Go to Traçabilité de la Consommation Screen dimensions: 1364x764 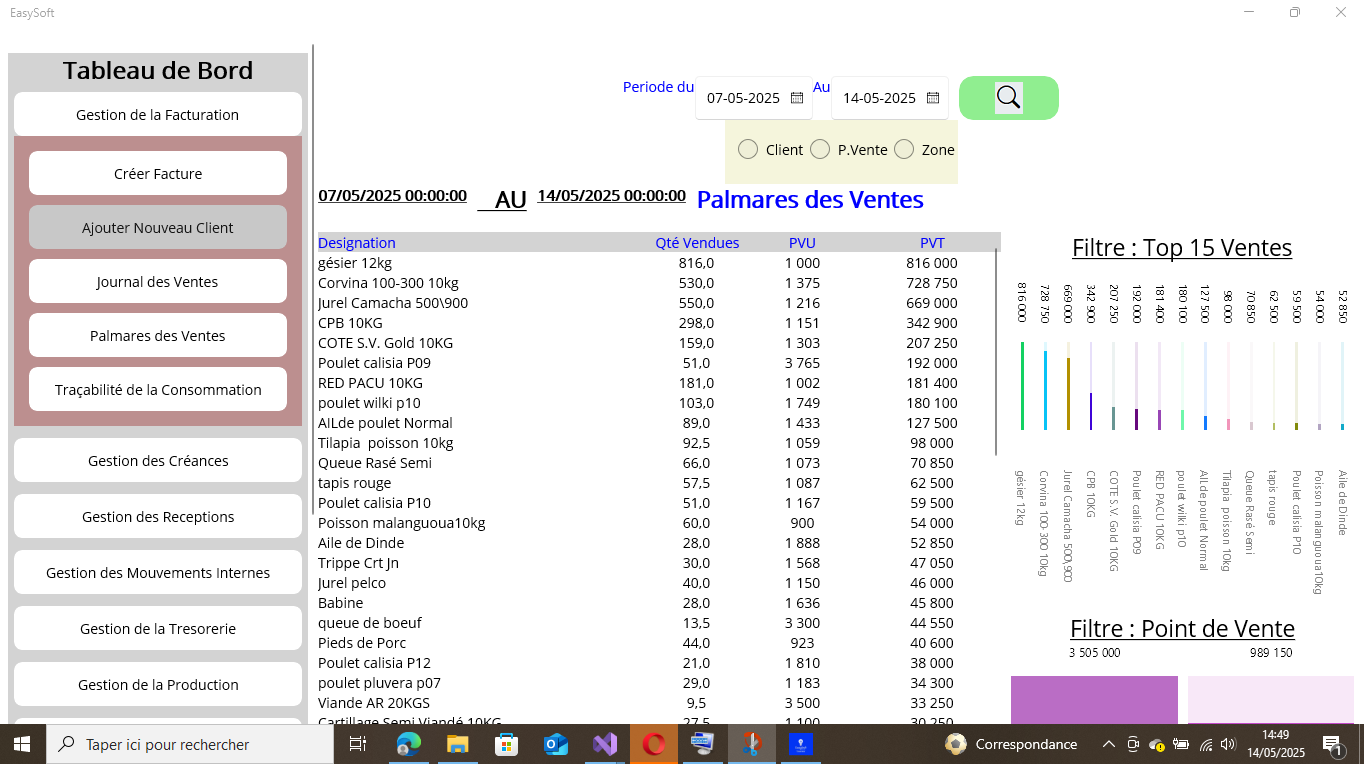click(158, 390)
